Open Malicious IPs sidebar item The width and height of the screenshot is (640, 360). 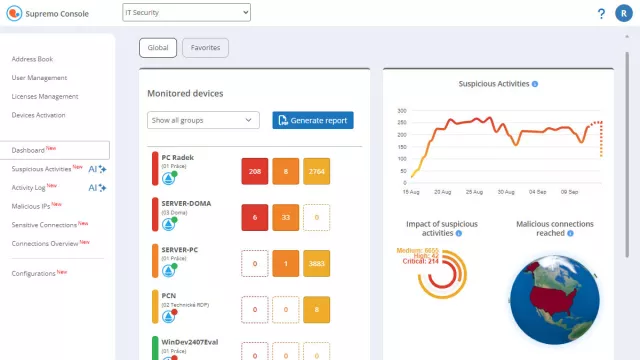click(x=31, y=206)
